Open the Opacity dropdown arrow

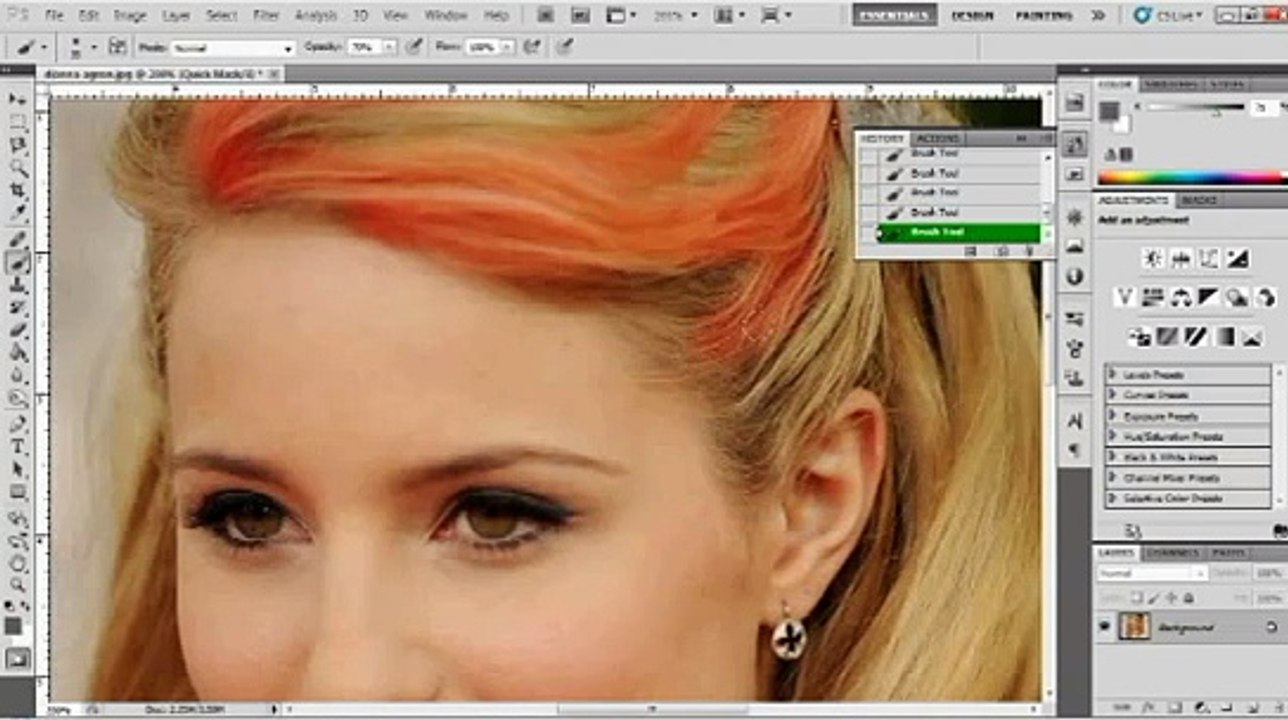(x=389, y=47)
